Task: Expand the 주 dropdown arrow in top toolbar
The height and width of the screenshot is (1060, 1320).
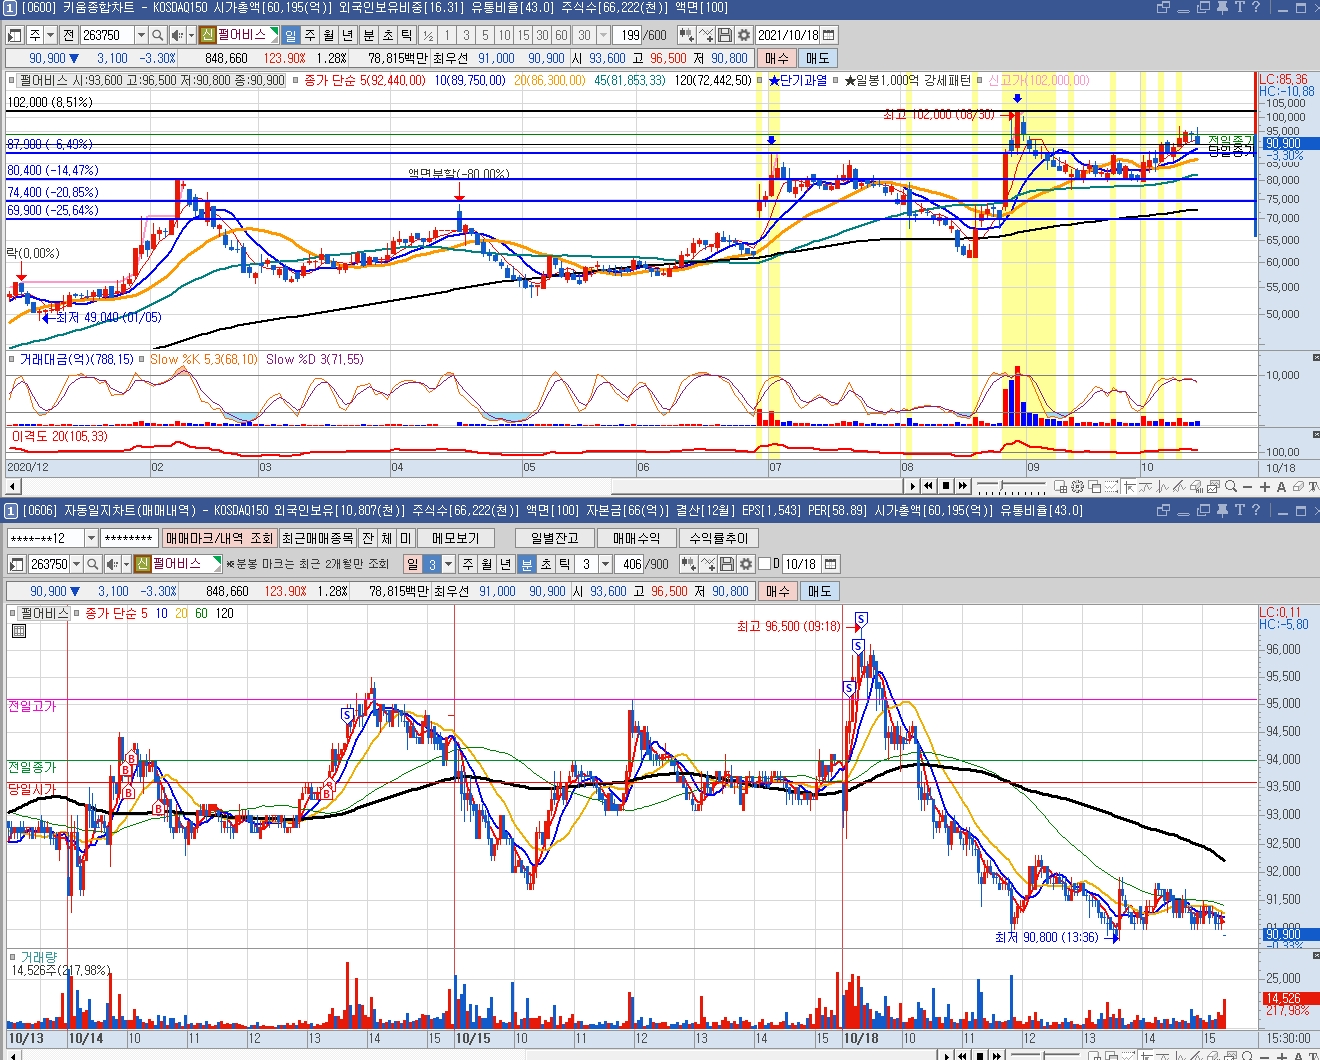Action: pos(50,35)
